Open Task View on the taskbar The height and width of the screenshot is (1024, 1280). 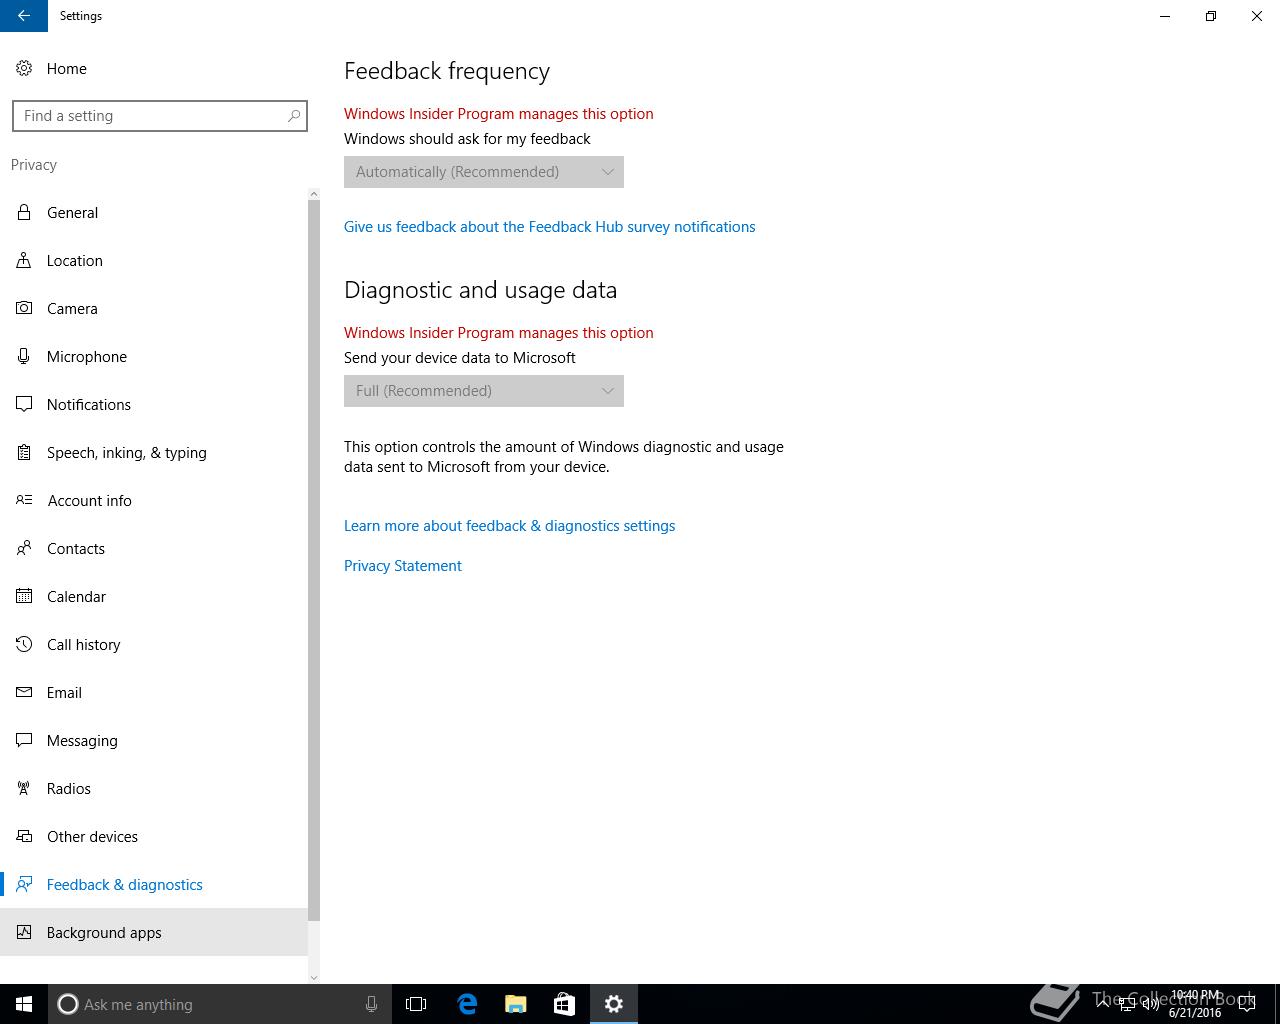(x=416, y=1004)
